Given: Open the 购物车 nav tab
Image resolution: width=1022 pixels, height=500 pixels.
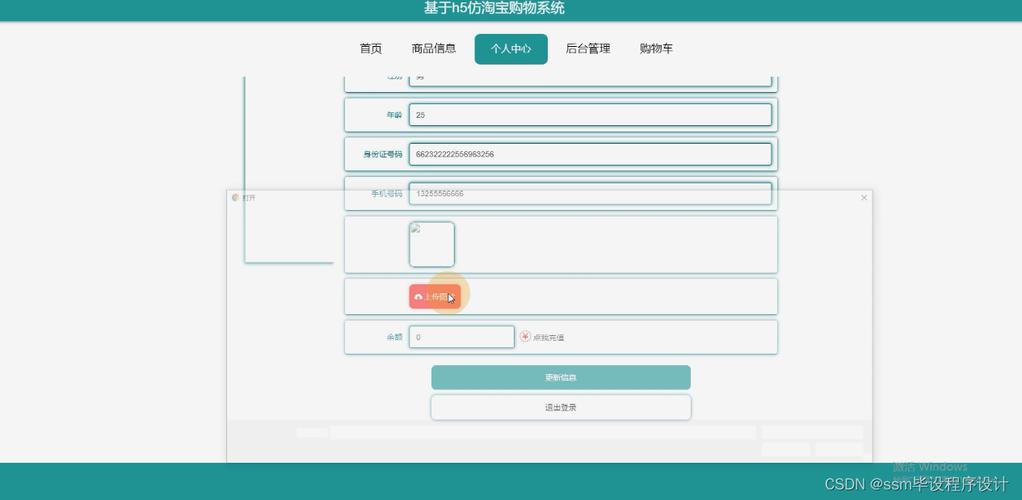Looking at the screenshot, I should point(656,49).
